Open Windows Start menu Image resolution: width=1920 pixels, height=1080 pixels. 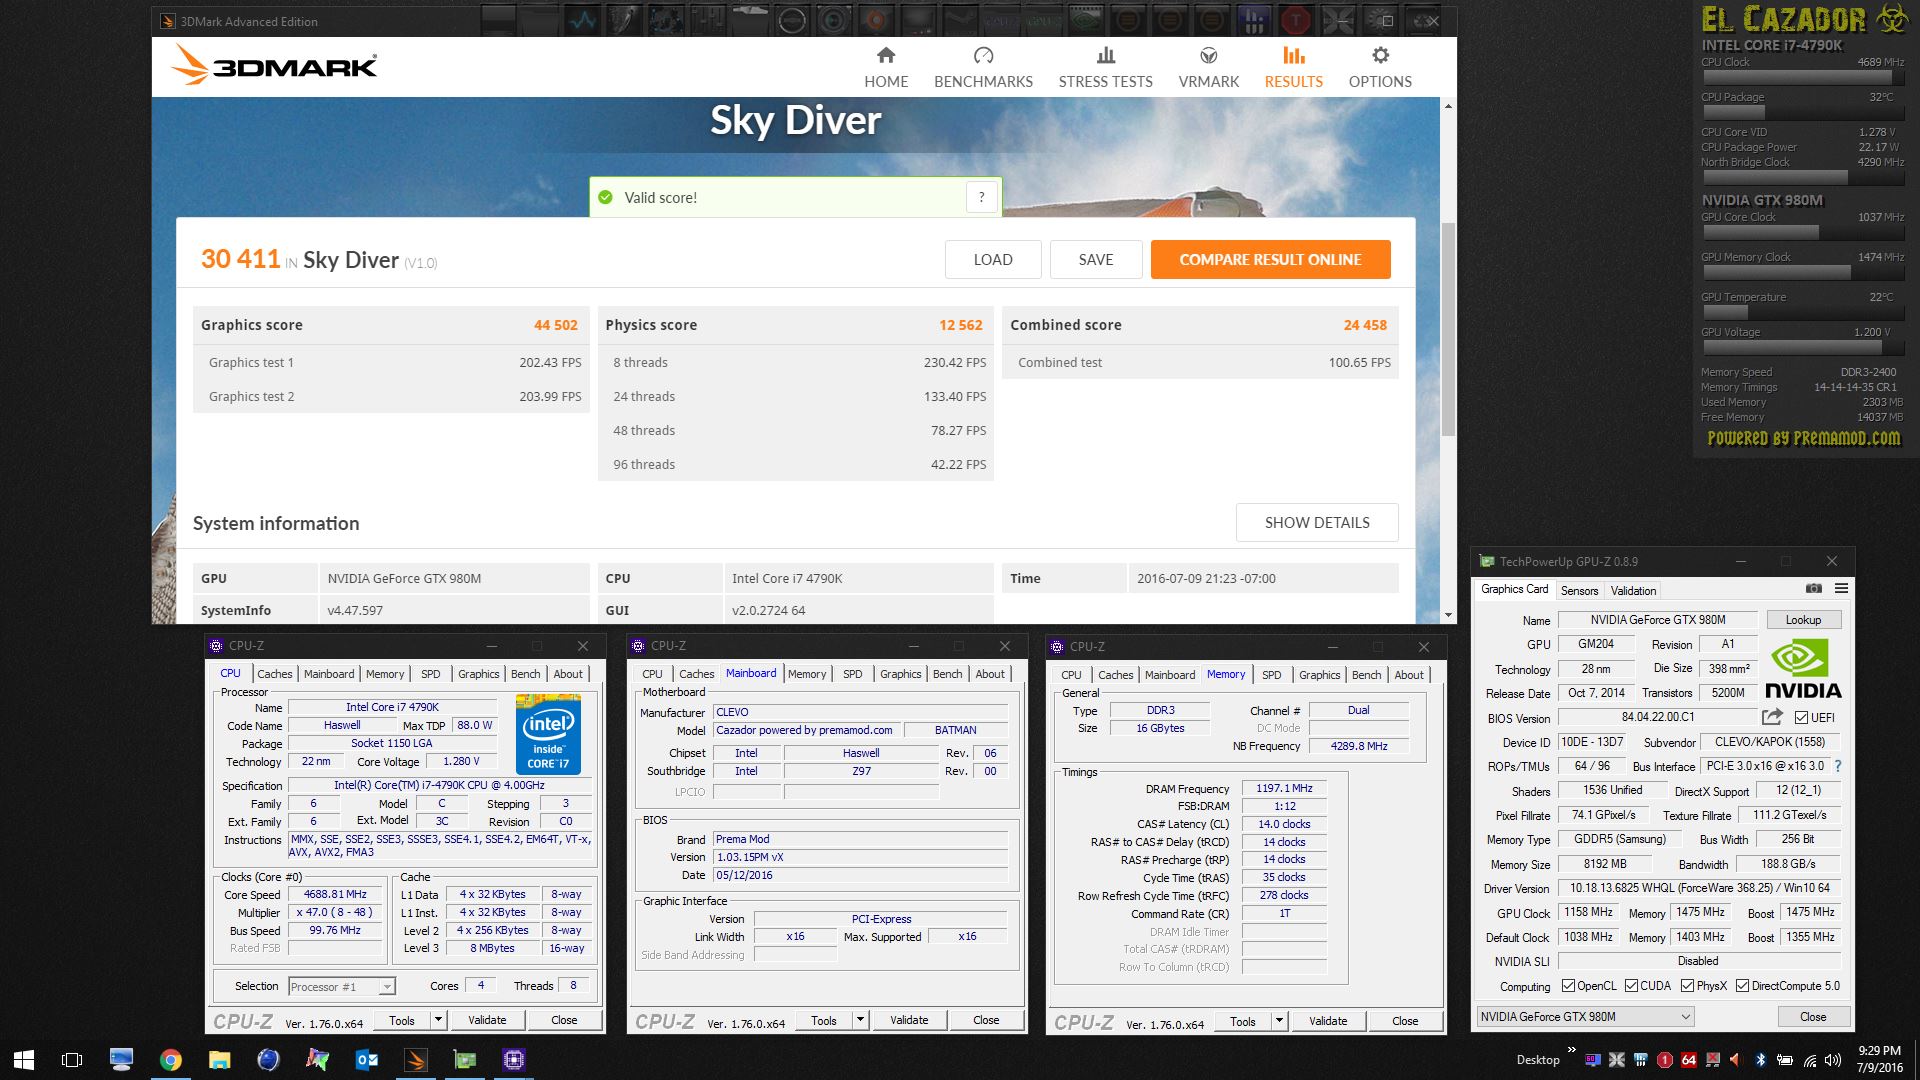coord(24,1060)
